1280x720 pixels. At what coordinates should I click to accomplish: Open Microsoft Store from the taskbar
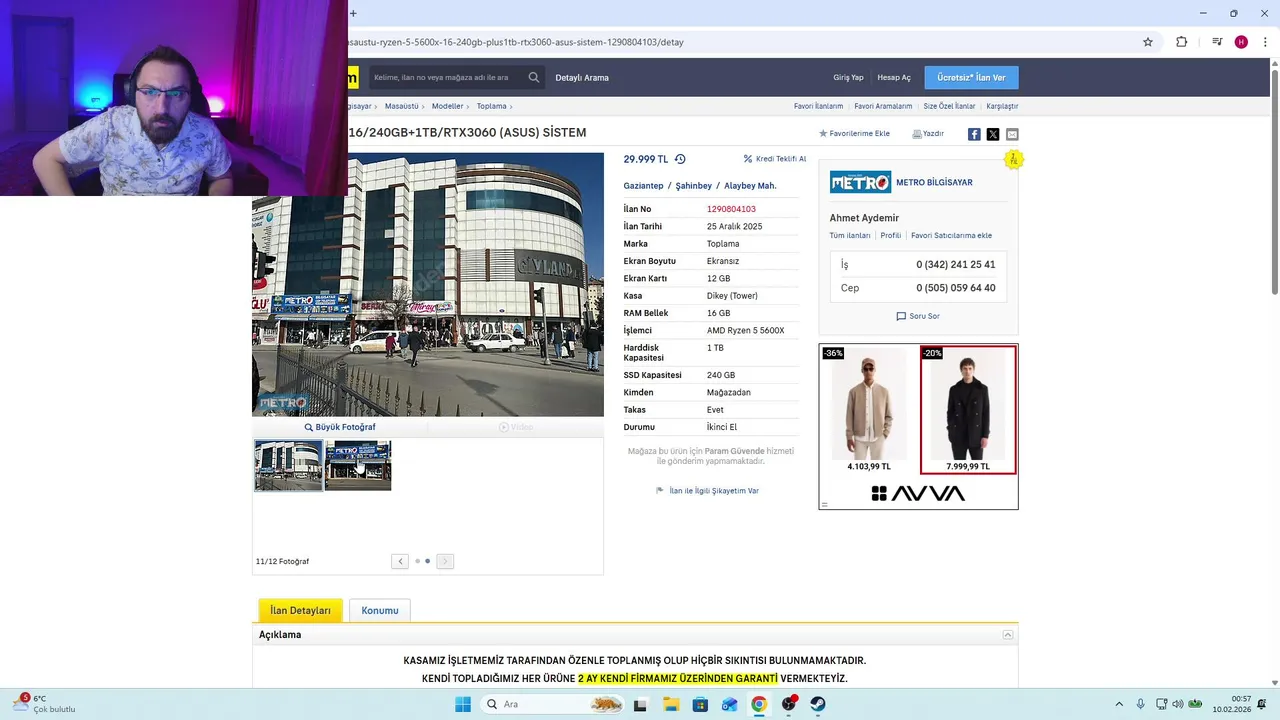point(700,704)
